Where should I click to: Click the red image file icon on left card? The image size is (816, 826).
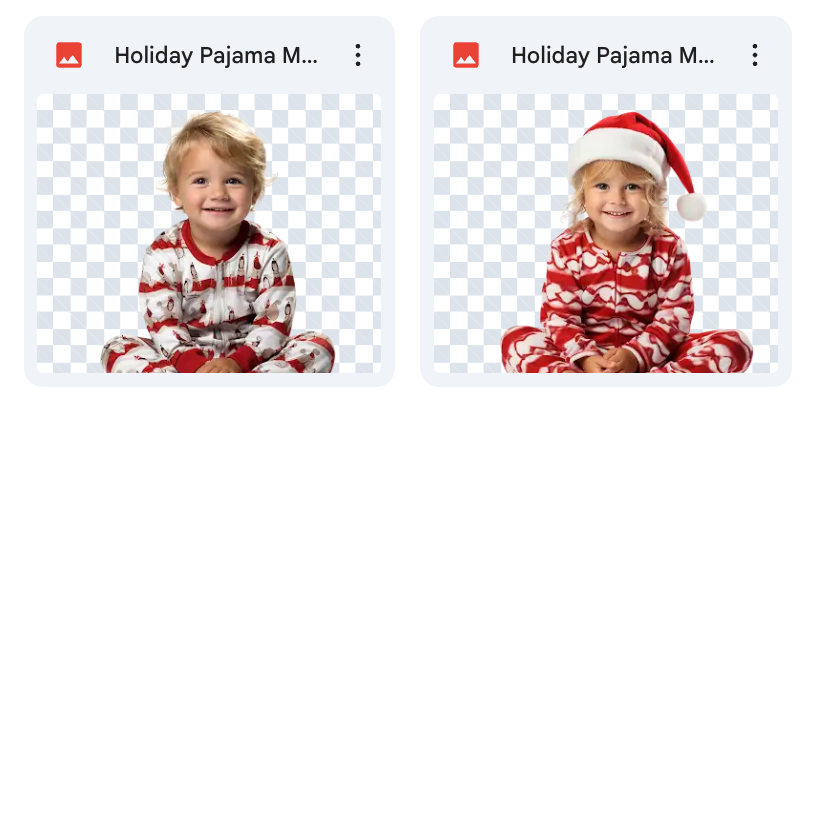(x=69, y=55)
